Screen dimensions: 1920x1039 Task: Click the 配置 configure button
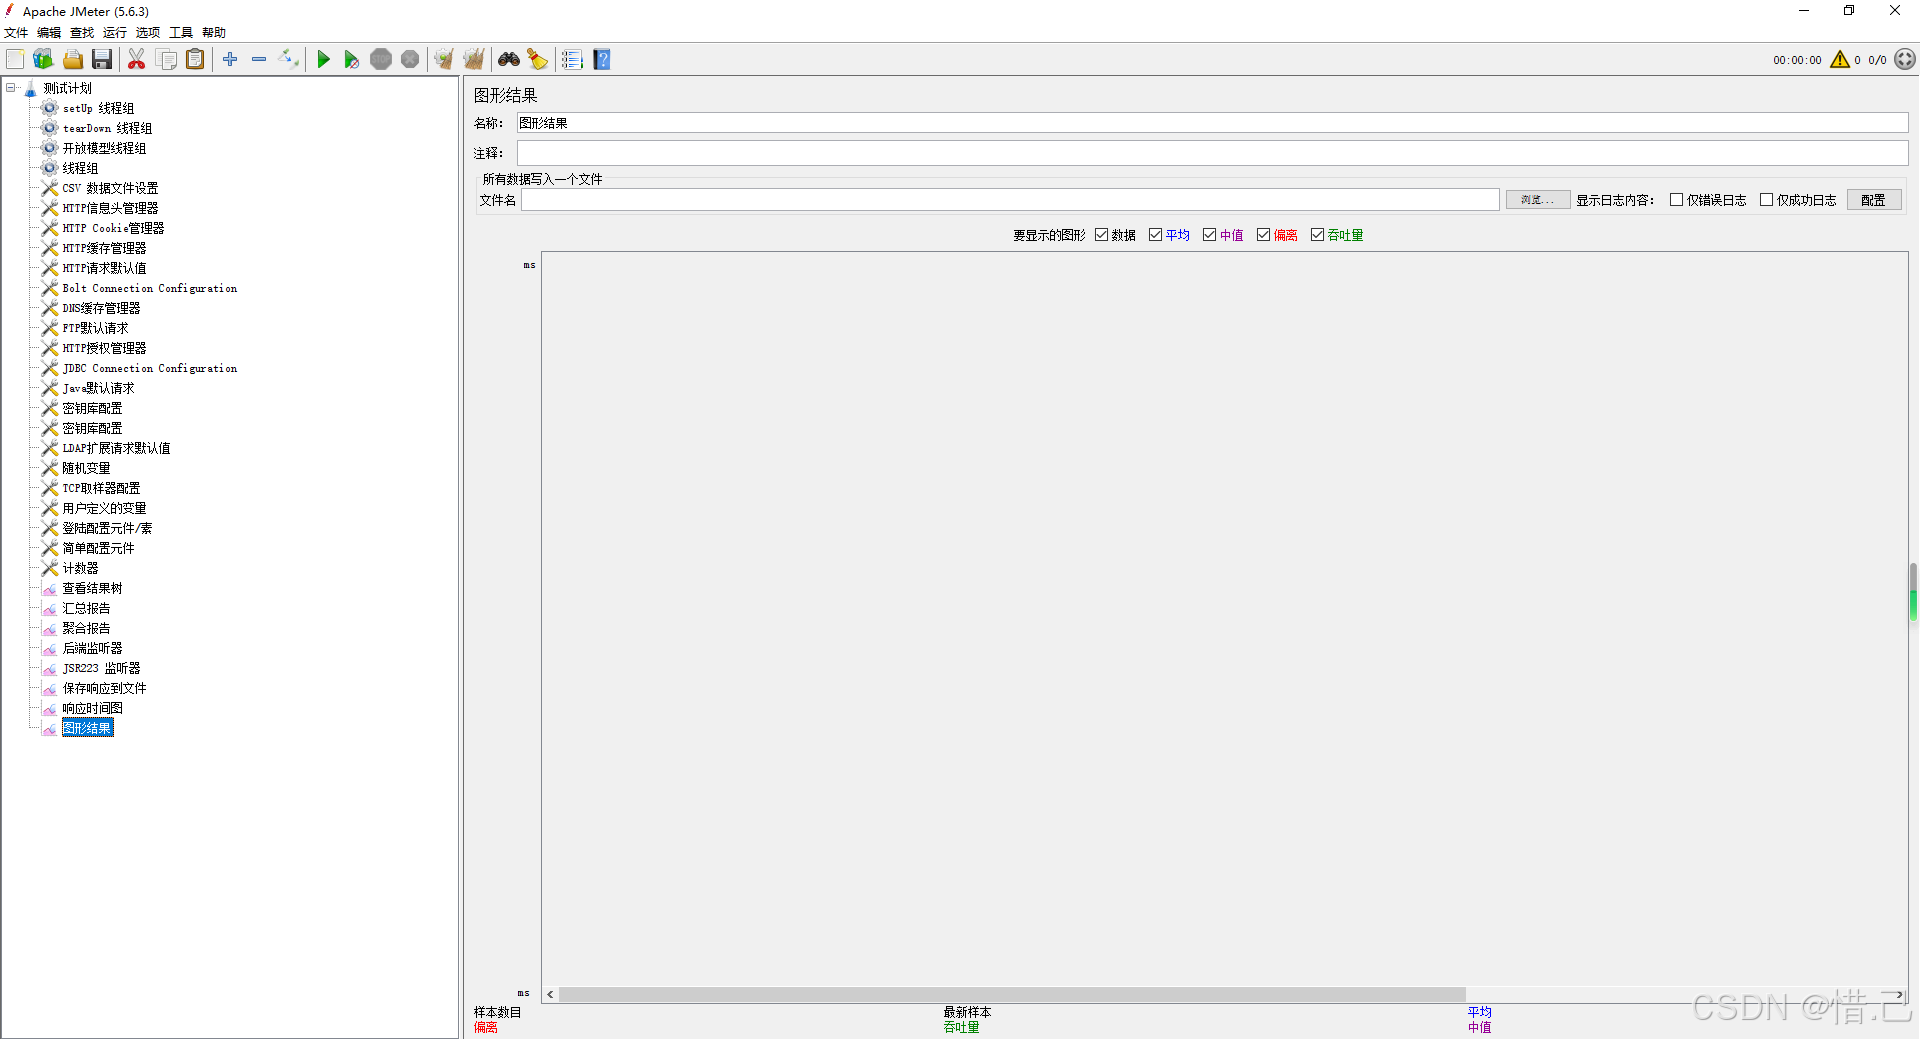pos(1874,200)
